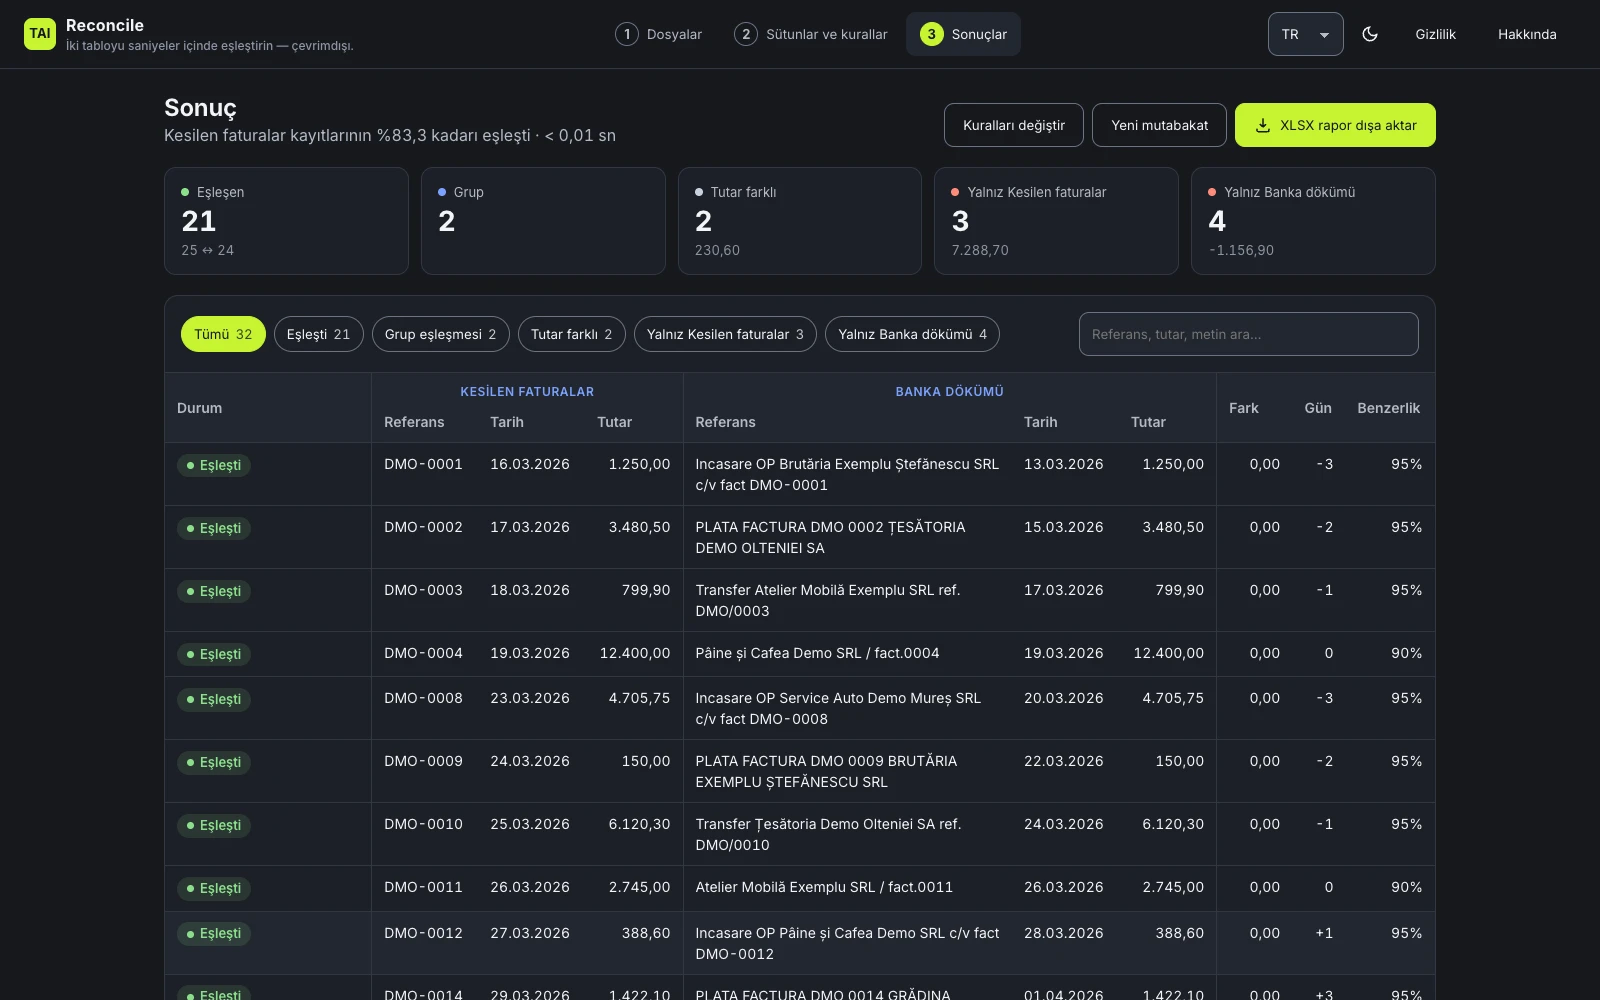Select the Eşleşen summary card

point(286,221)
